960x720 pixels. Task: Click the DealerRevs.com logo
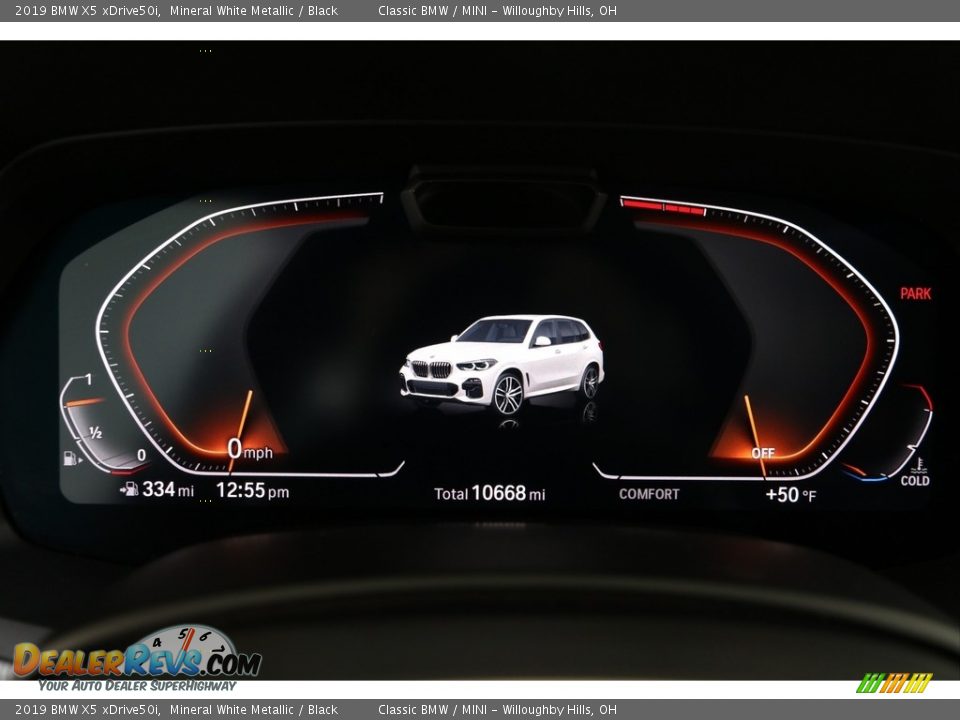[x=137, y=653]
